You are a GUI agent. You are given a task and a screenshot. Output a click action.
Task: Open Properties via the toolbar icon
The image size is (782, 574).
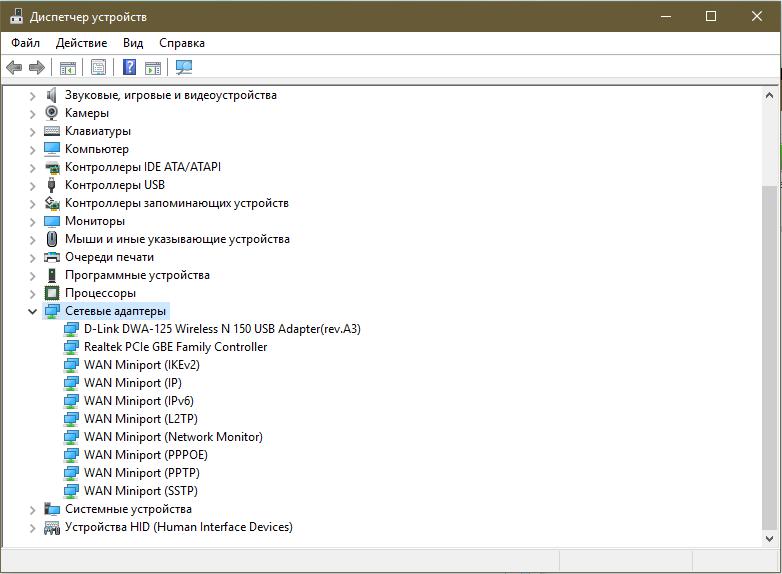click(98, 67)
